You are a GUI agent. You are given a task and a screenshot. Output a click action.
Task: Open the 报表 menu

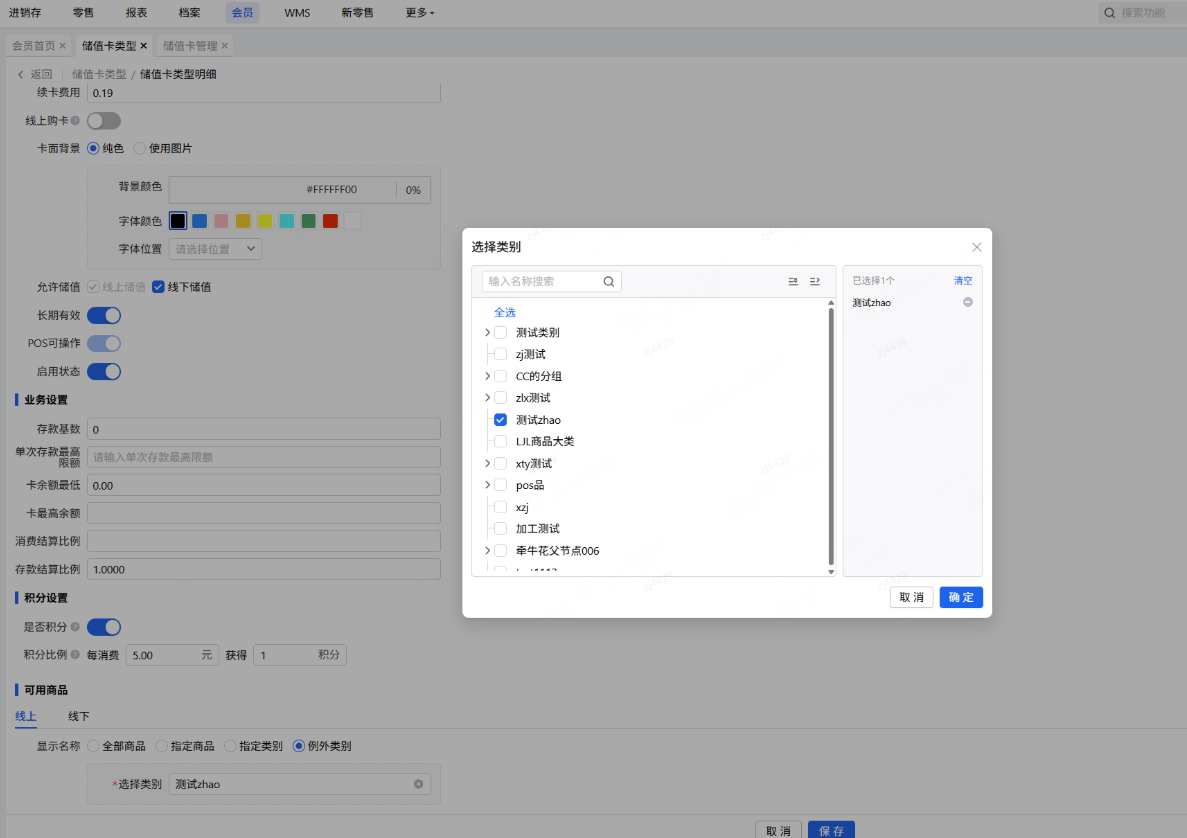tap(136, 13)
